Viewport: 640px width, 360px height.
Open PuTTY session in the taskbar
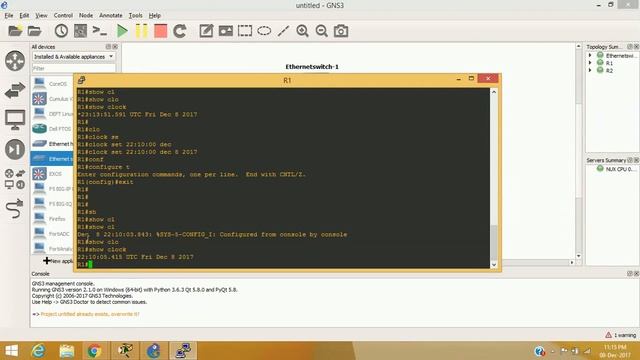pos(182,351)
